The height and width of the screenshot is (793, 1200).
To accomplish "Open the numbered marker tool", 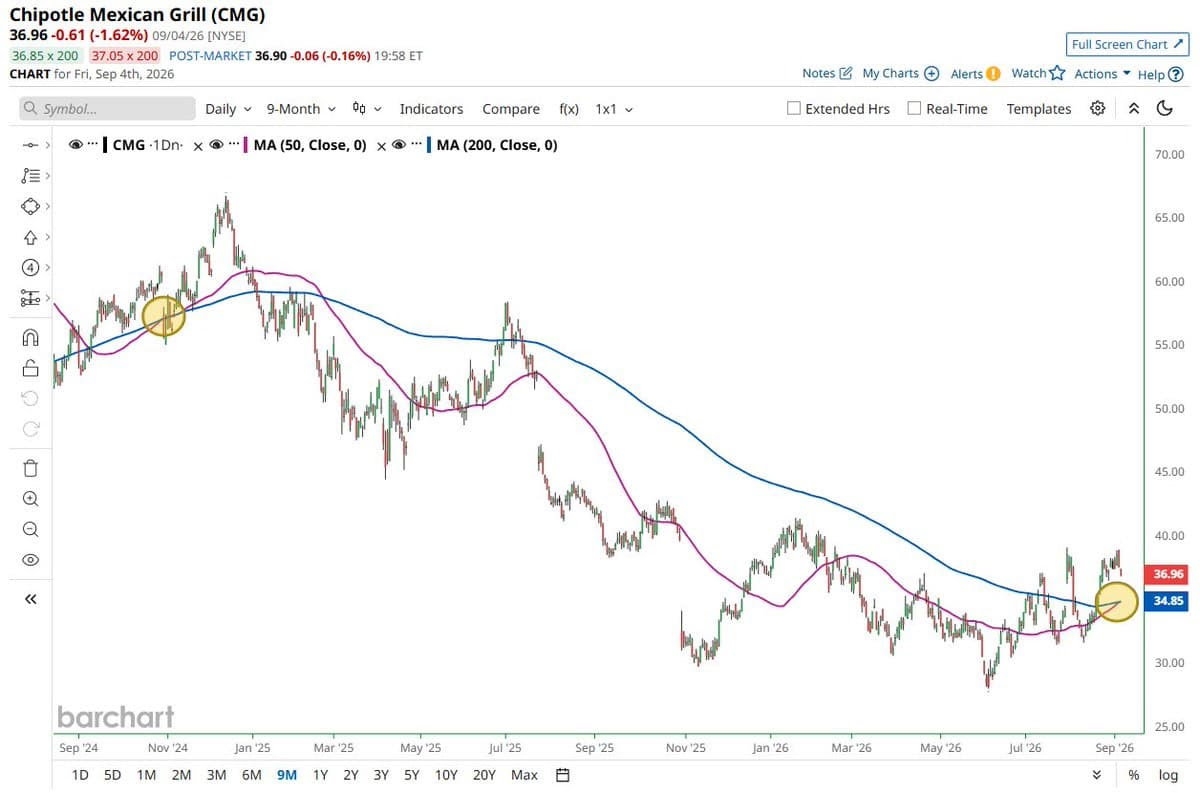I will point(30,267).
